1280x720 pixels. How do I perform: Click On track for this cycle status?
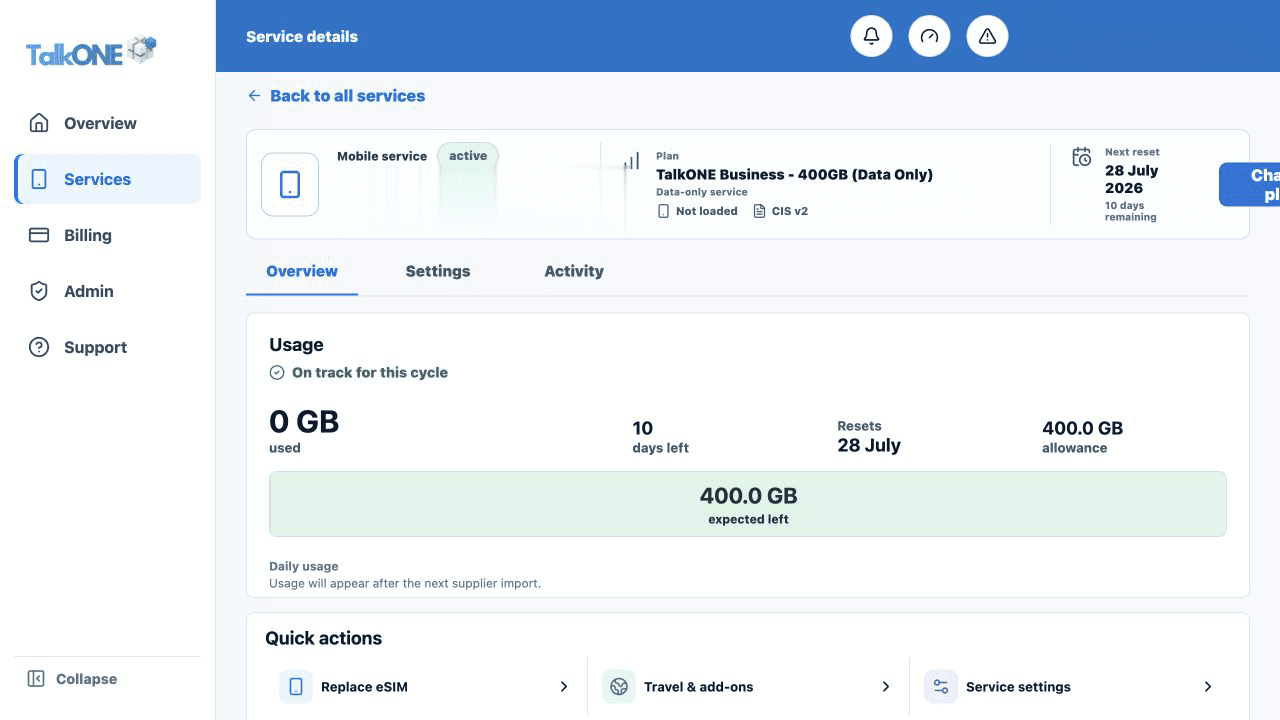[359, 372]
